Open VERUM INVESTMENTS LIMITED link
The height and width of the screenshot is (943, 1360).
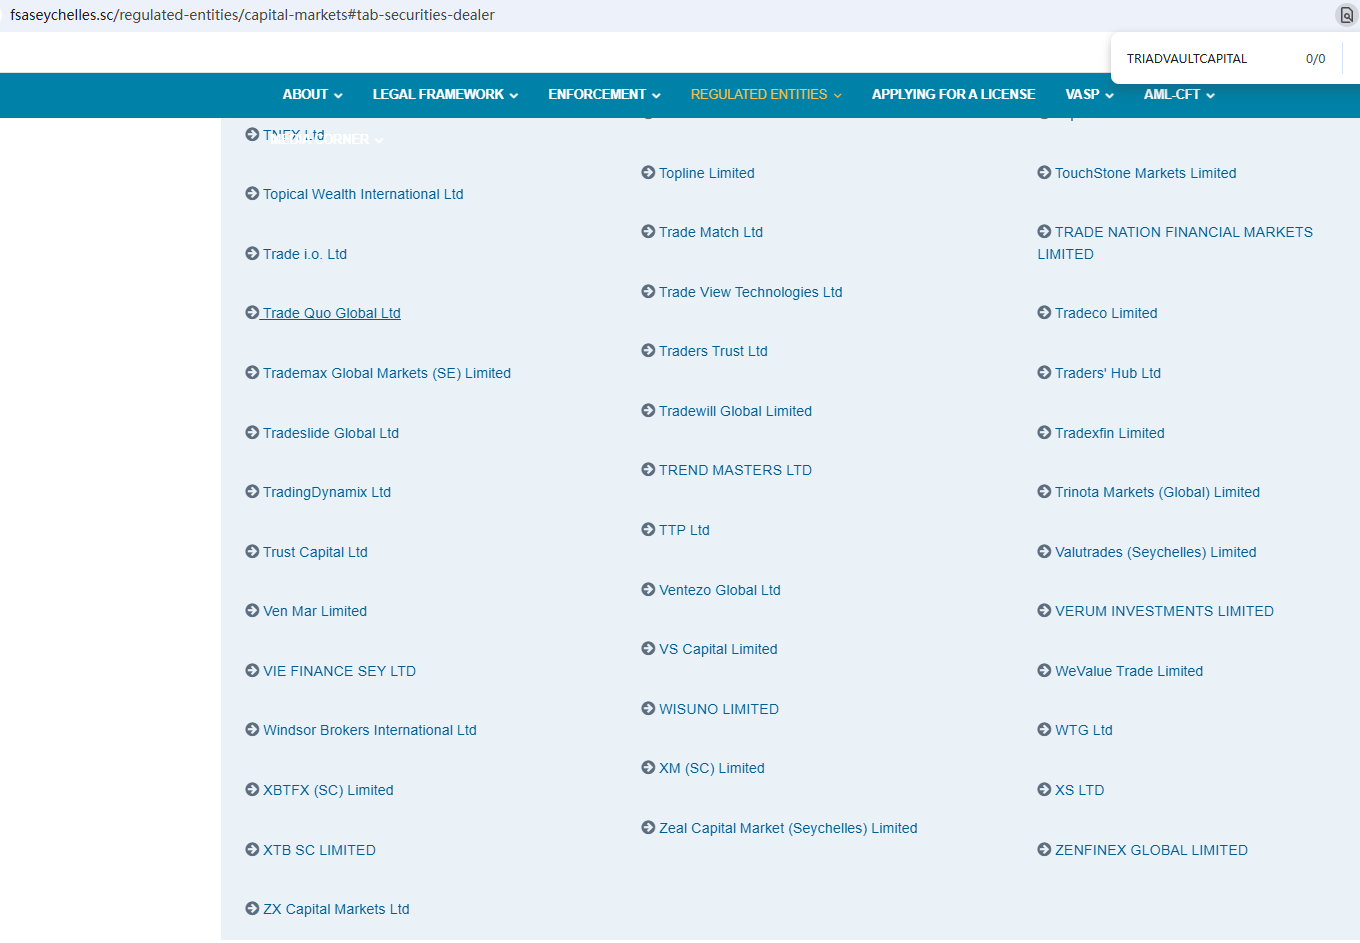(x=1164, y=611)
